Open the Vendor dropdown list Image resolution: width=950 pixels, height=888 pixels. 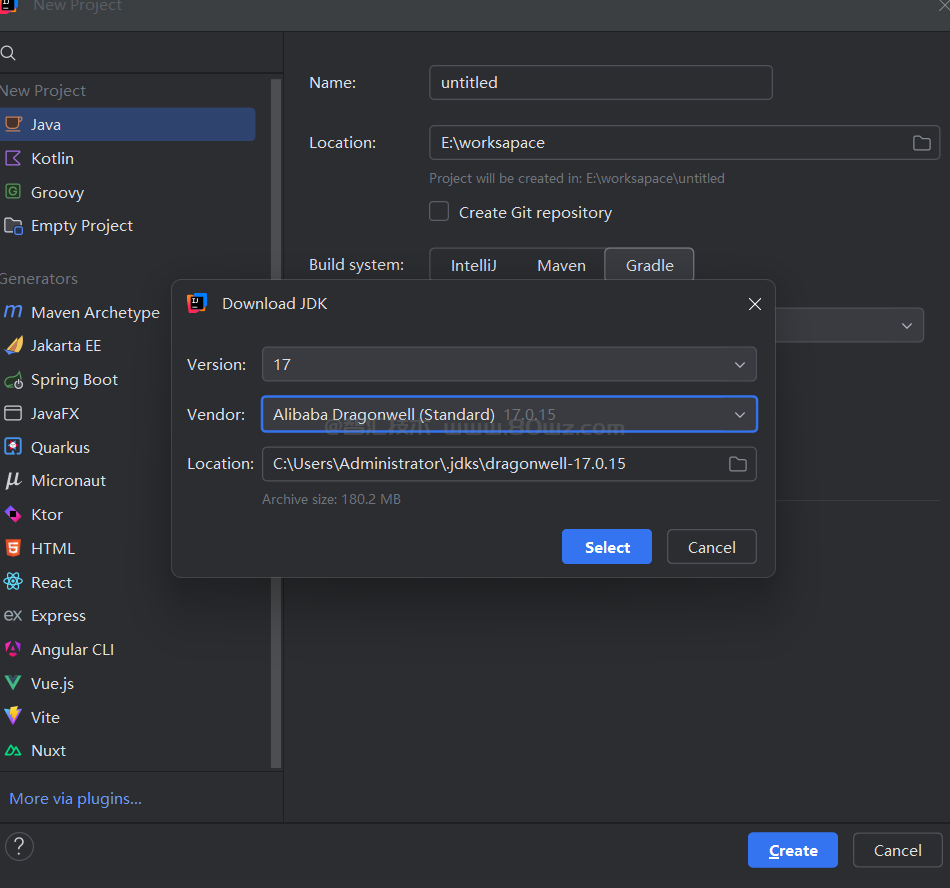point(509,414)
